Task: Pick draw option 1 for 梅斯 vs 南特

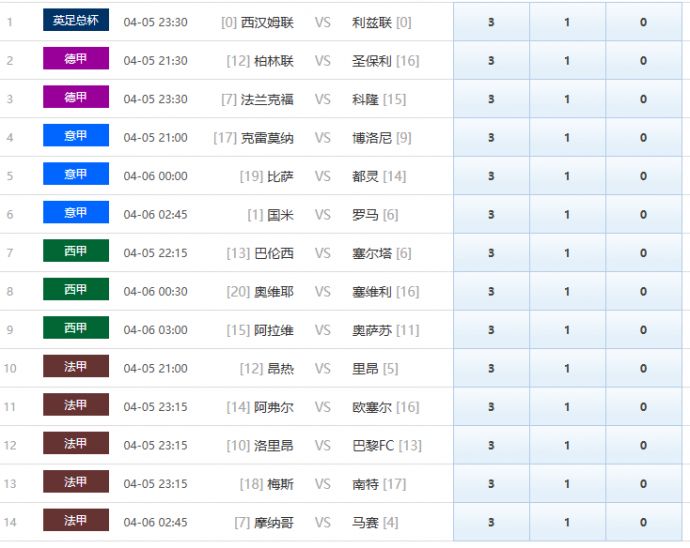Action: click(x=567, y=484)
